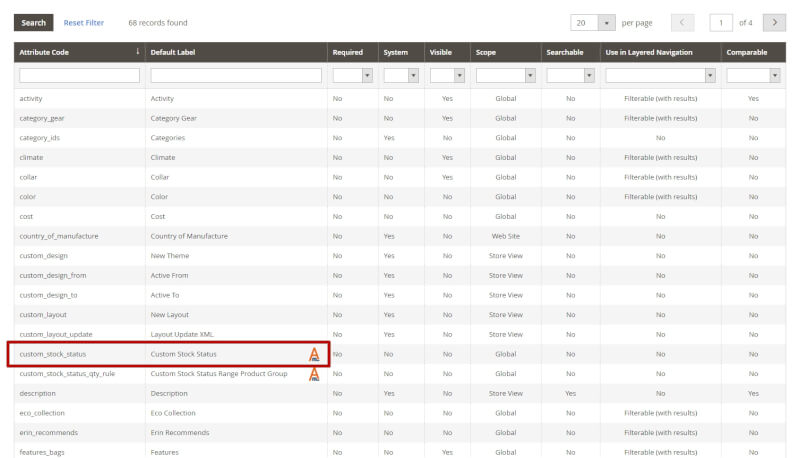Toggle sort arrow on Attribute Code column
This screenshot has width=800, height=458.
pos(137,52)
